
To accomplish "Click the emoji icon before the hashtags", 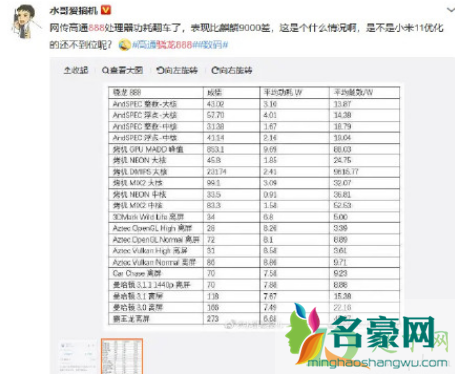I will pos(125,45).
